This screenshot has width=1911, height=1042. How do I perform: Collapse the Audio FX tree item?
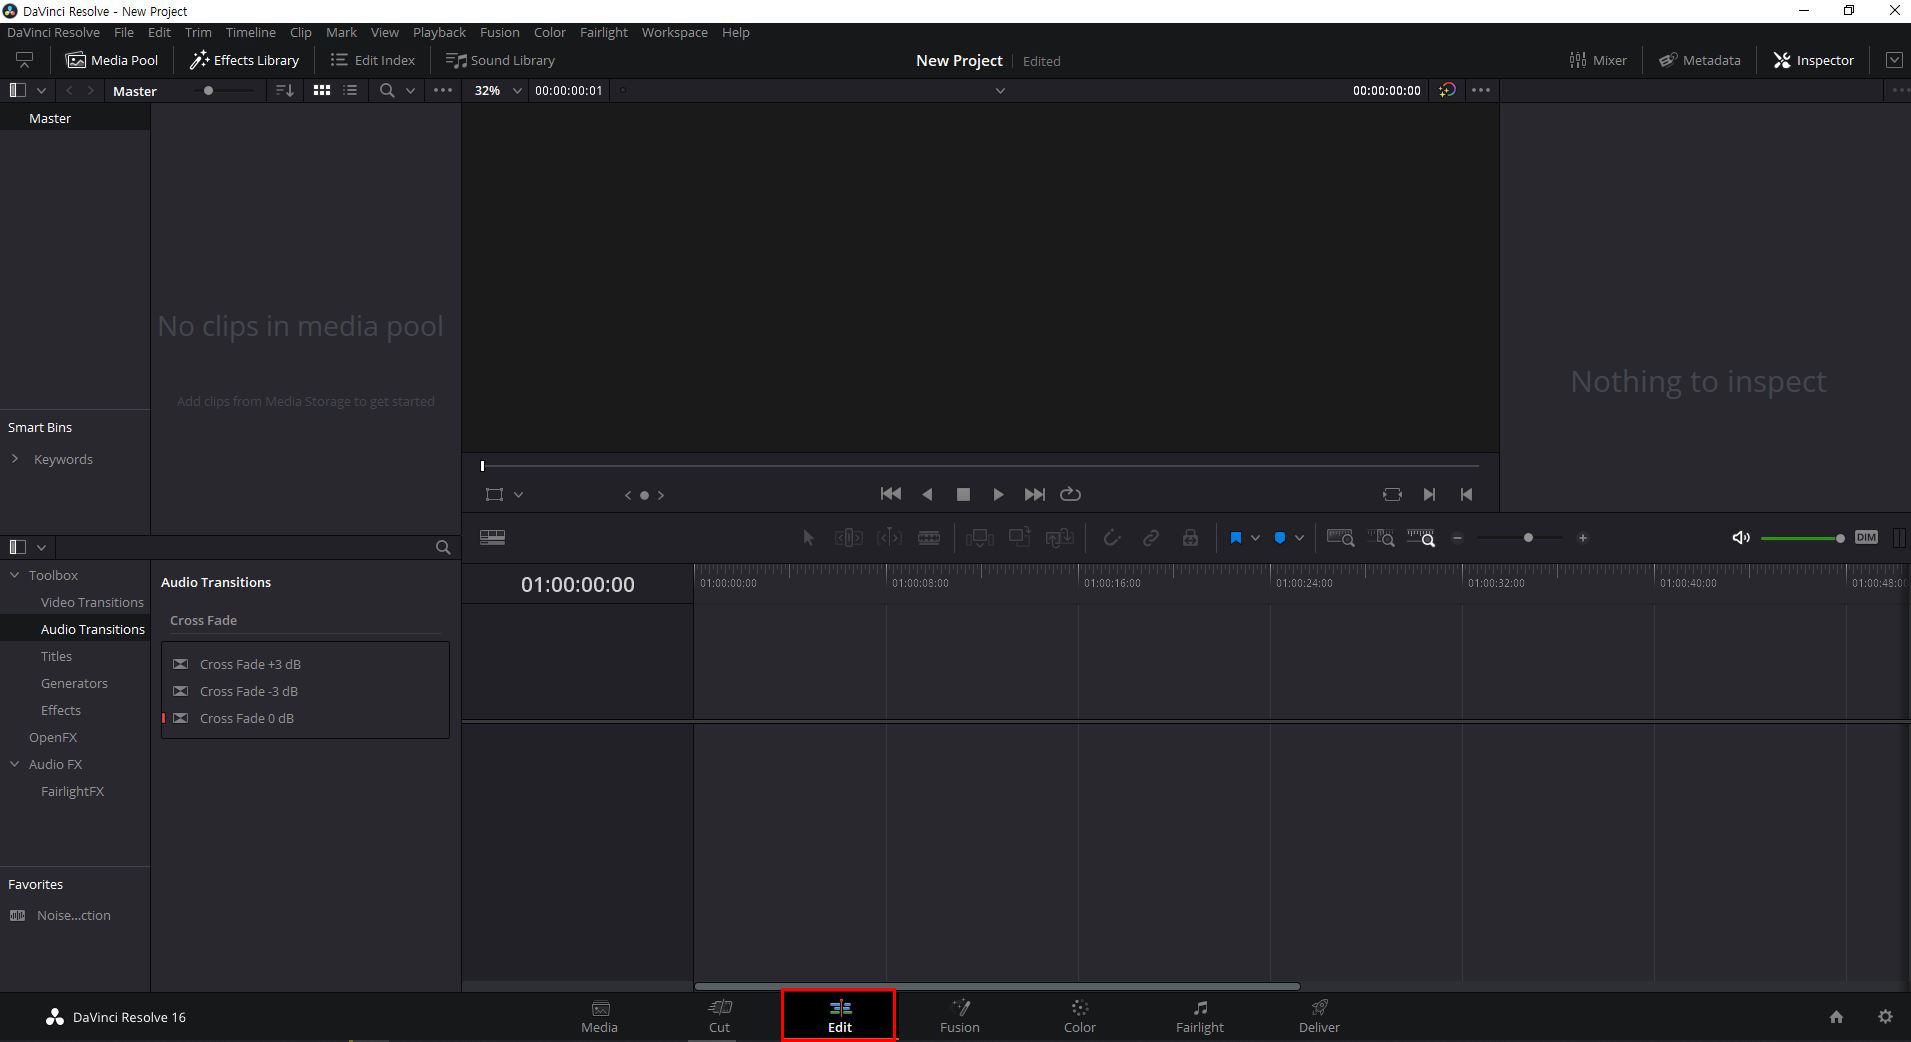(14, 764)
